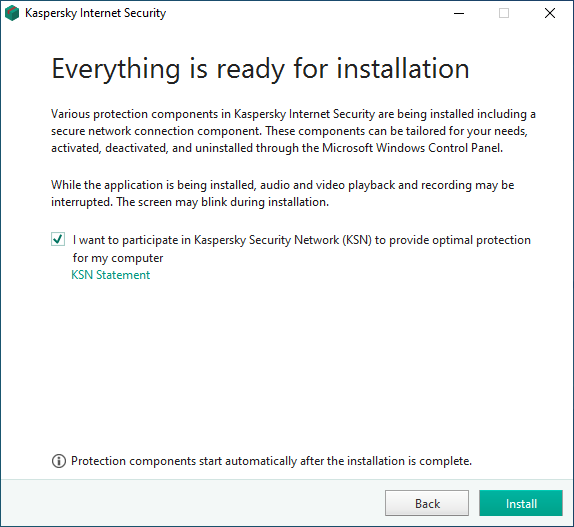This screenshot has width=574, height=527.
Task: Click the info circle icon near Protection components
Action: click(59, 461)
